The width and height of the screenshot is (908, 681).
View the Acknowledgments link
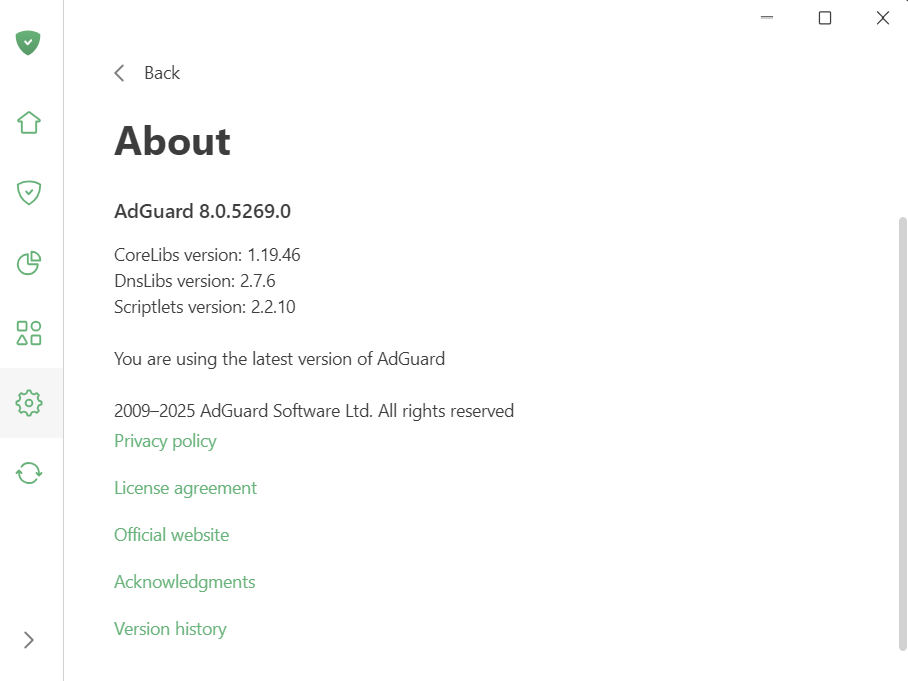click(184, 582)
